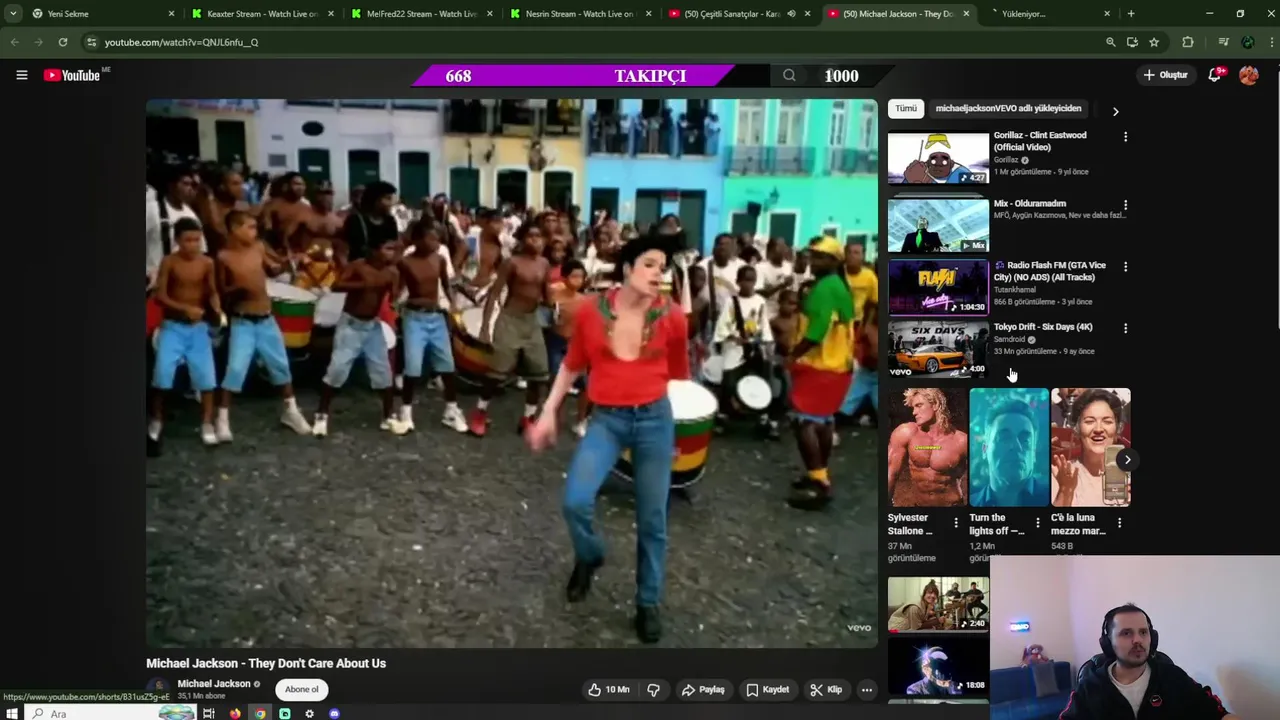
Task: Open the account avatar menu
Action: [x=1249, y=75]
